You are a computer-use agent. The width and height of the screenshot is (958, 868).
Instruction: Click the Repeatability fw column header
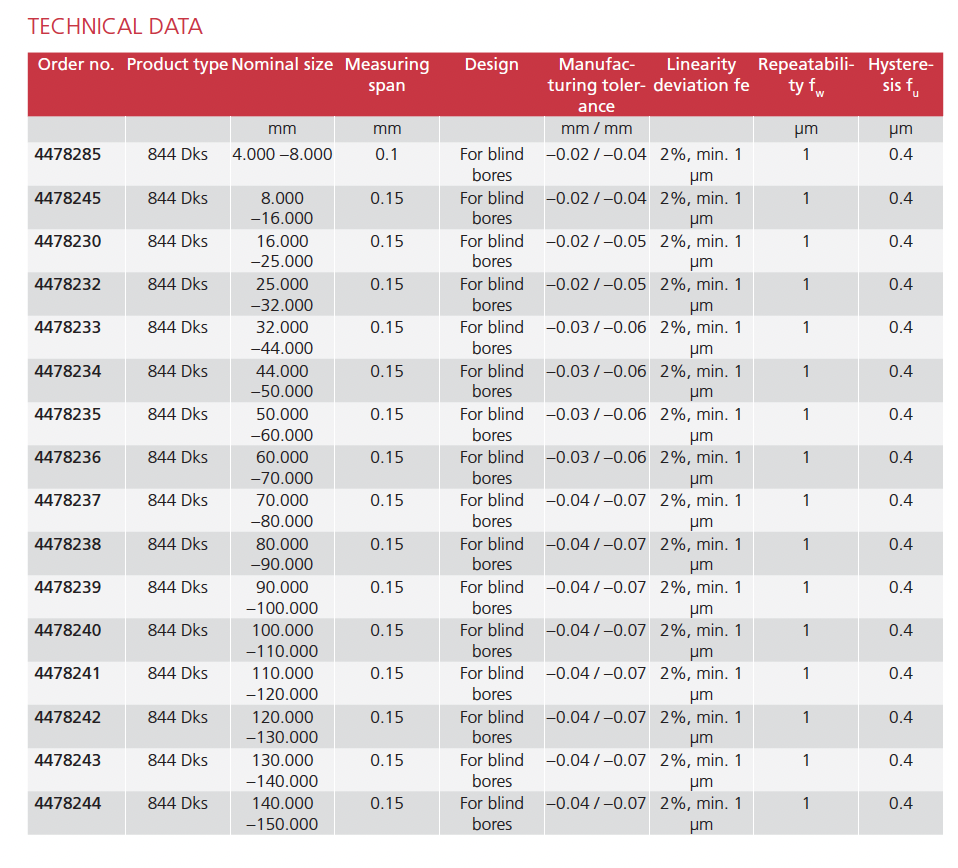806,75
